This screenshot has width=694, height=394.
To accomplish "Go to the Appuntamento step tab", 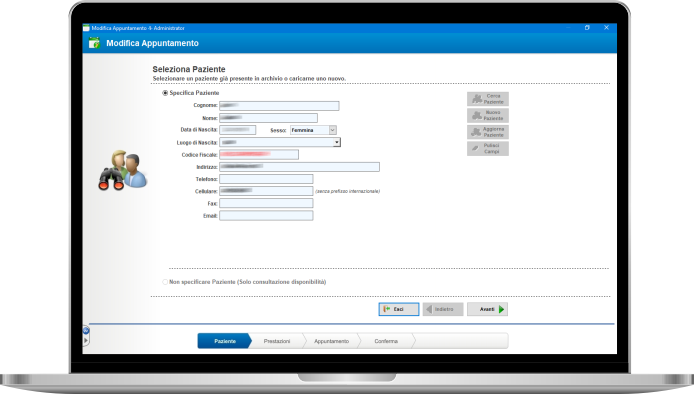I will point(332,341).
